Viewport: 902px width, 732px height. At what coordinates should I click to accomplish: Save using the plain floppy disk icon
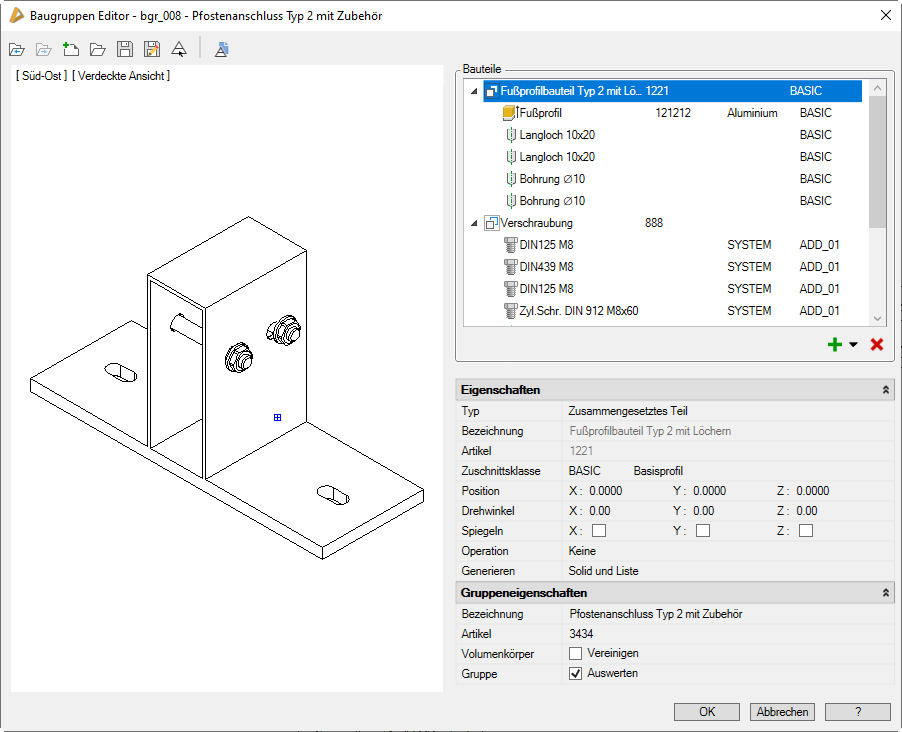[x=125, y=49]
